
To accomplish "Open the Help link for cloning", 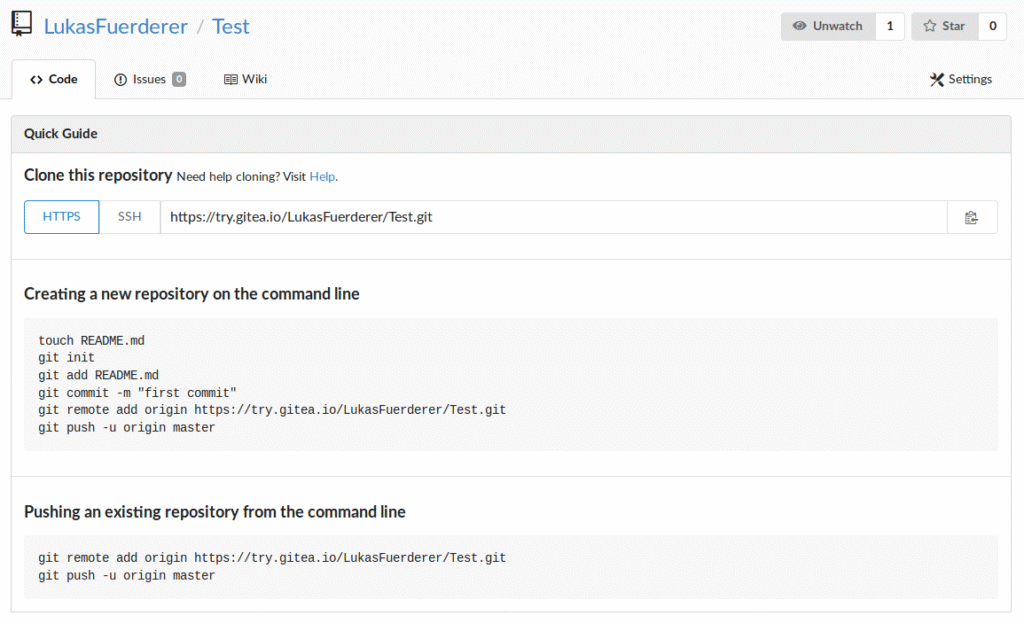I will click(x=322, y=176).
